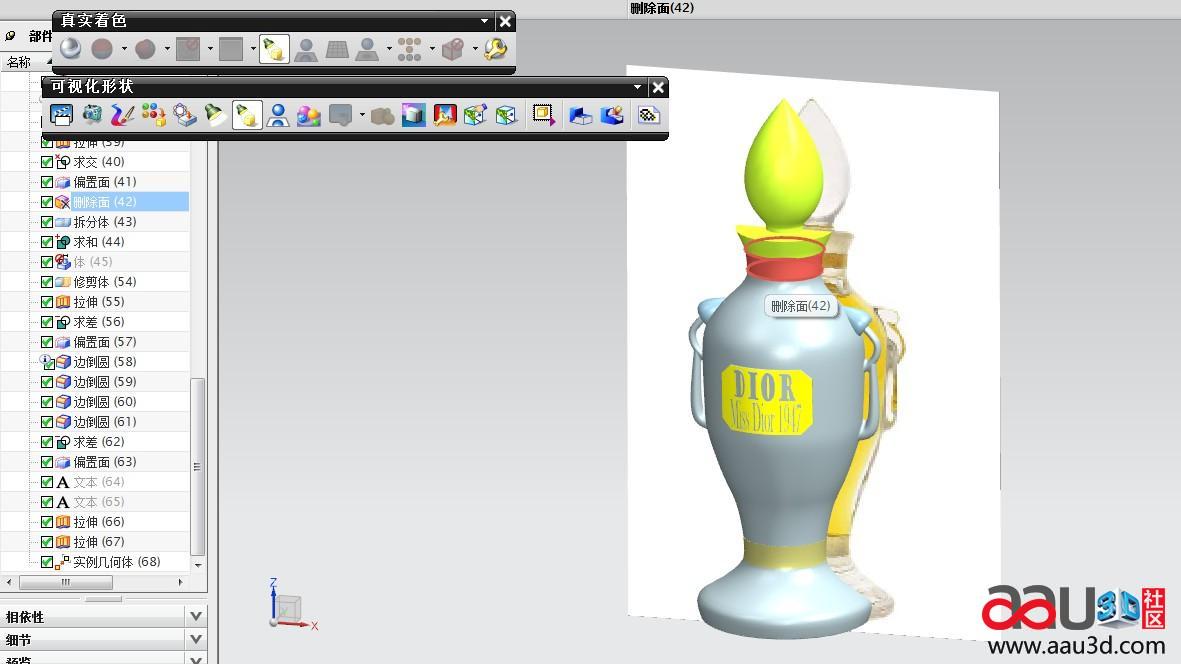Click the checkered pattern icon in 可视化形状 toolbar
This screenshot has width=1181, height=664.
(649, 116)
